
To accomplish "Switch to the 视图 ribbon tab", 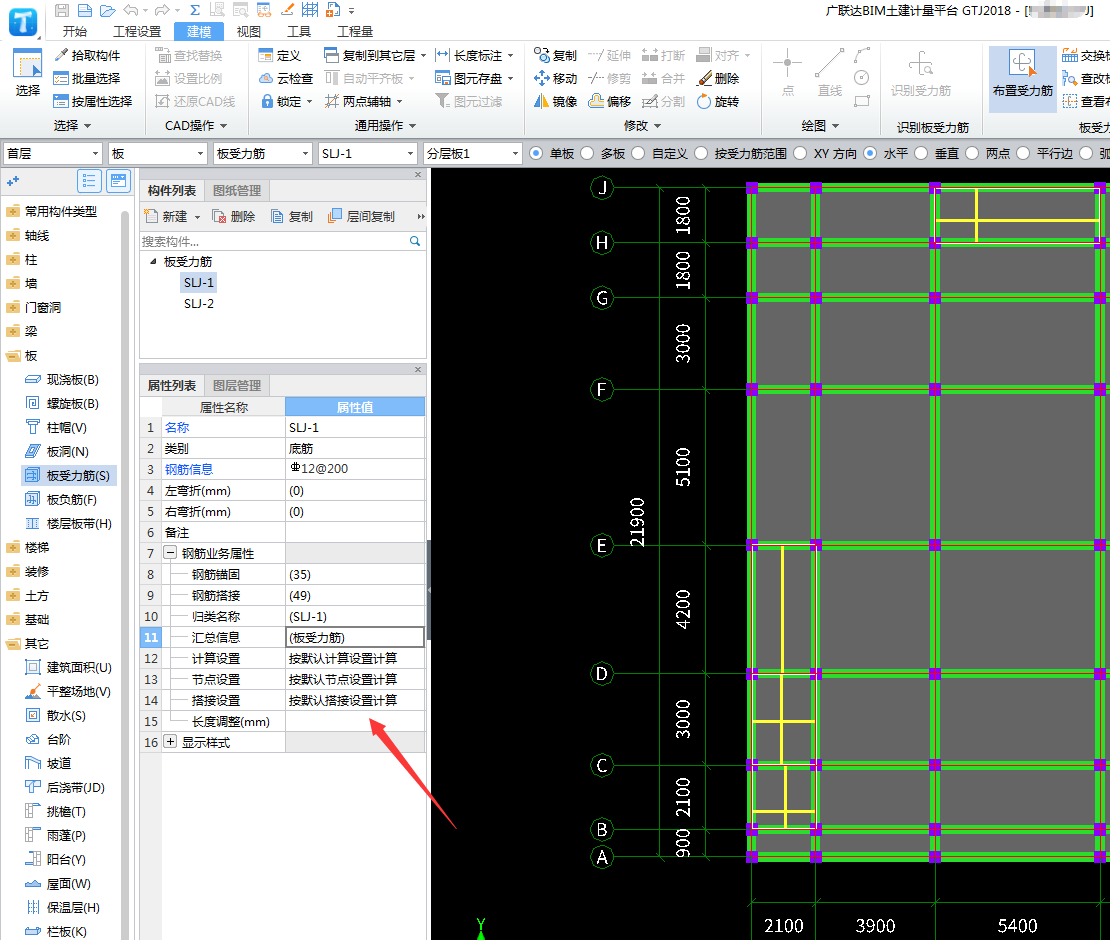I will coord(248,31).
